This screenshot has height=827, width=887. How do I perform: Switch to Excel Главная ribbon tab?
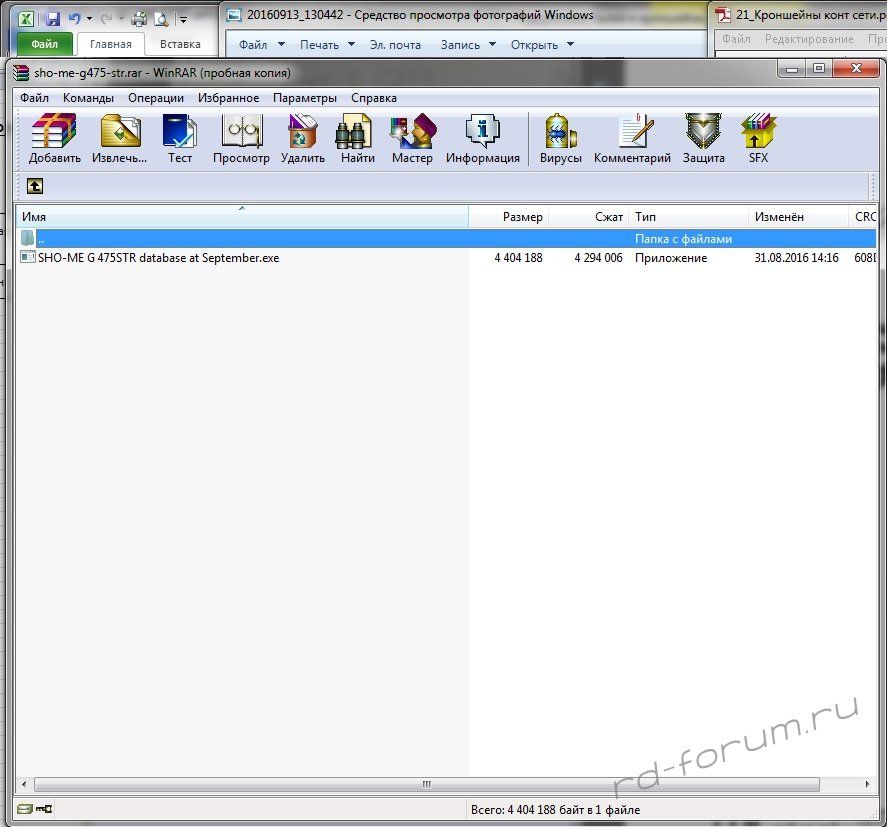click(x=110, y=44)
